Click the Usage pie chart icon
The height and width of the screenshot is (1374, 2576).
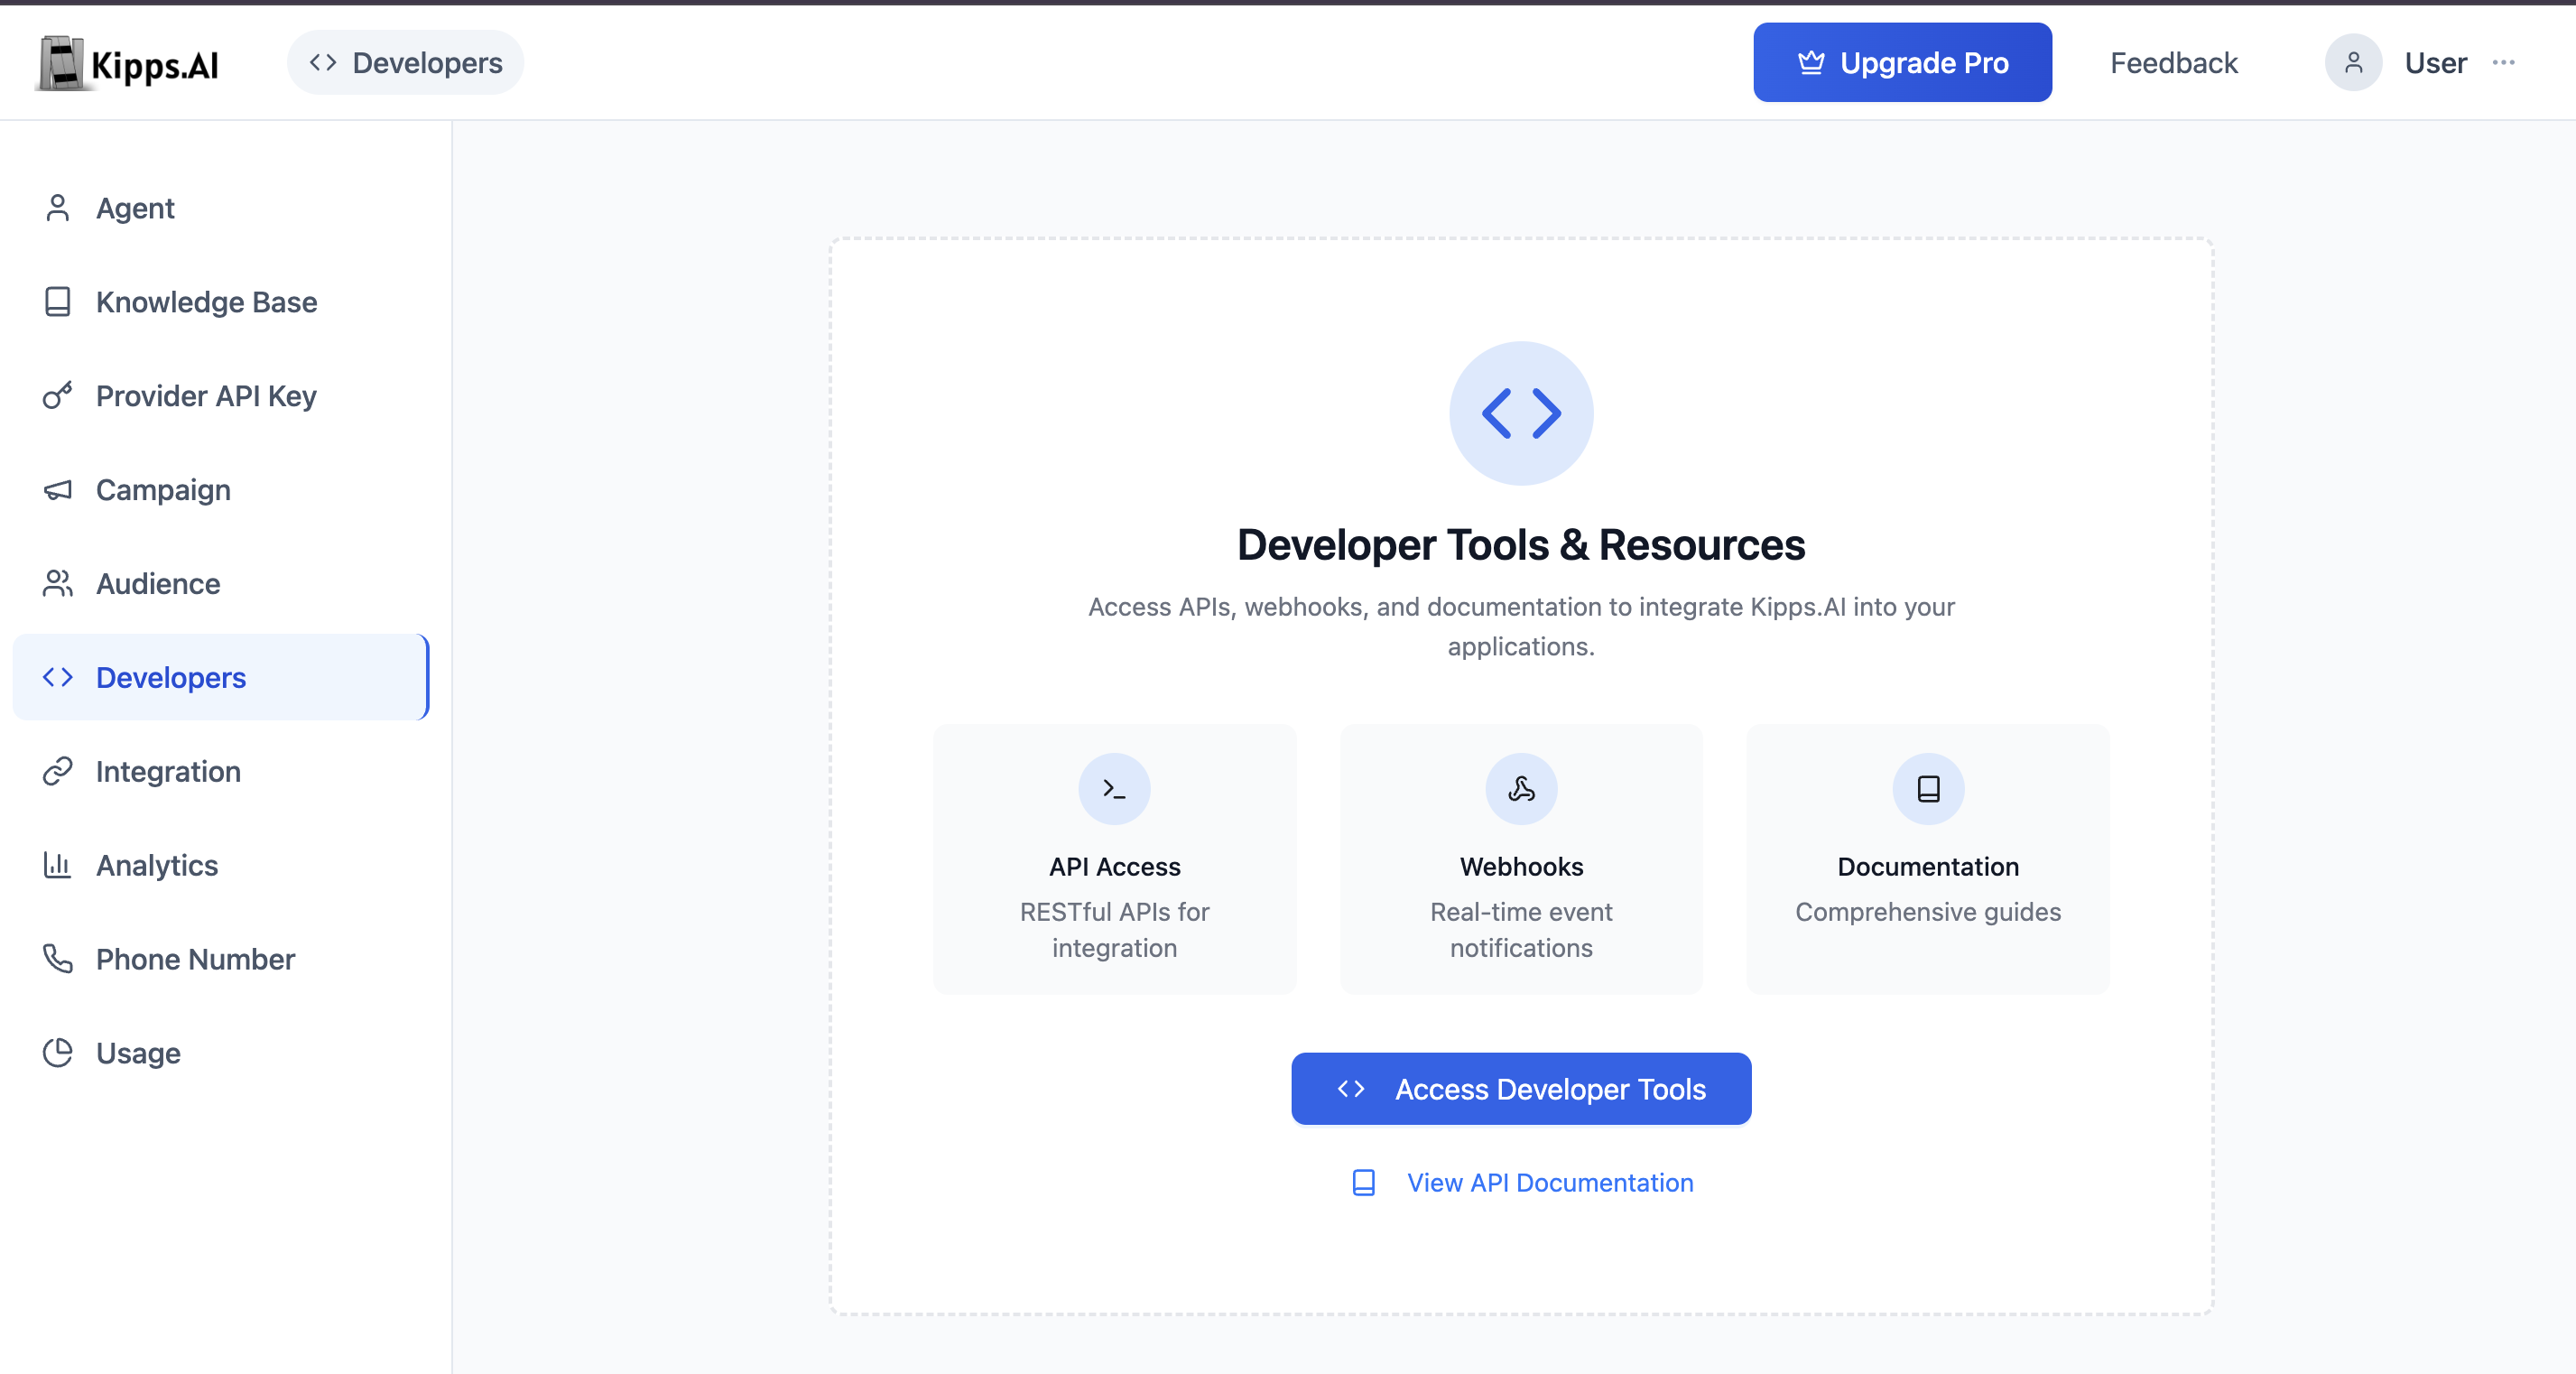58,1053
